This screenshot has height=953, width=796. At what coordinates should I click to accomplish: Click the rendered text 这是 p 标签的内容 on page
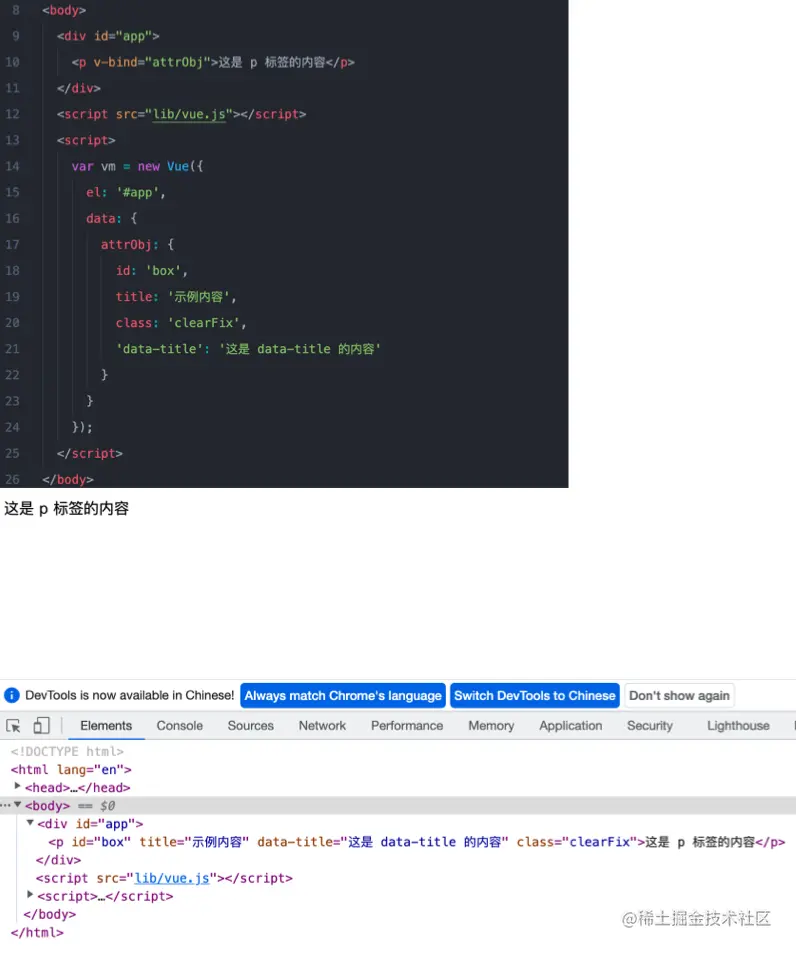(x=66, y=509)
